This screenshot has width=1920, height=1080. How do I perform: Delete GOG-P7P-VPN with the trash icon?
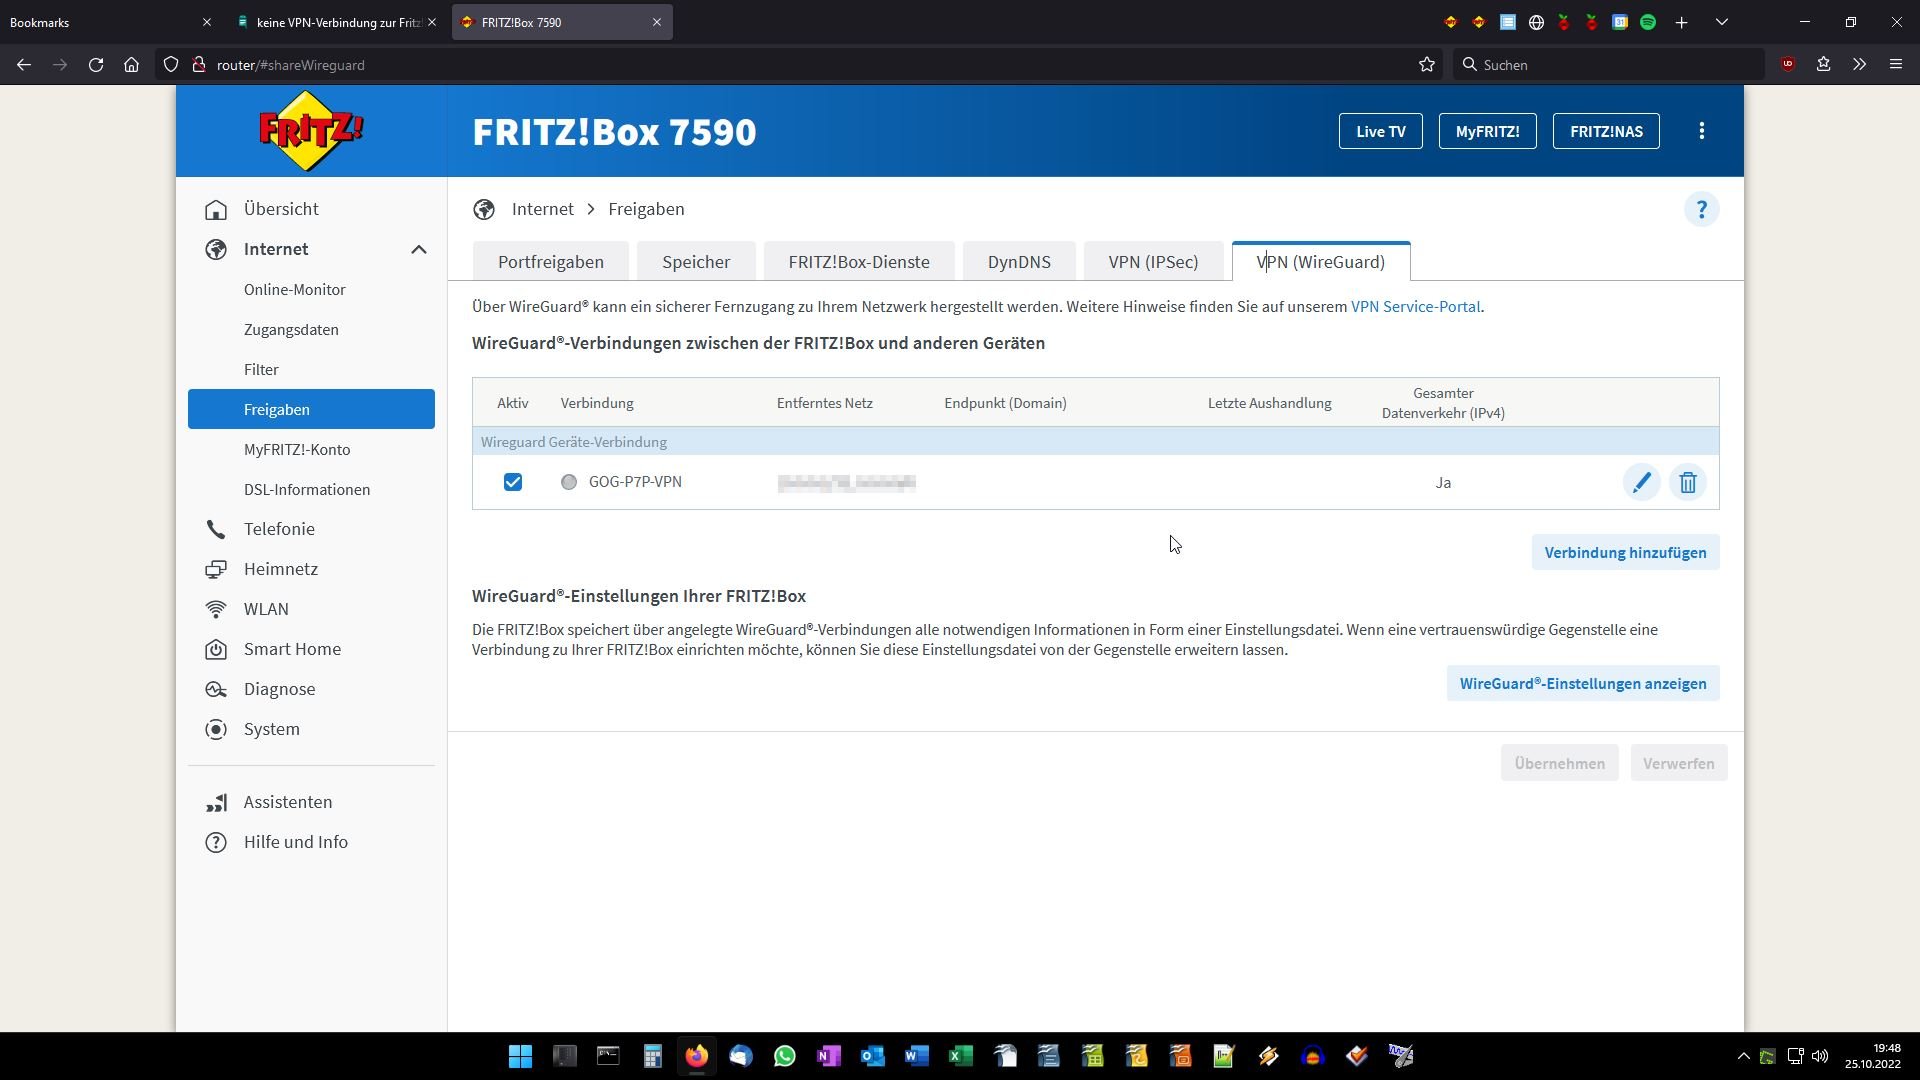pyautogui.click(x=1688, y=482)
